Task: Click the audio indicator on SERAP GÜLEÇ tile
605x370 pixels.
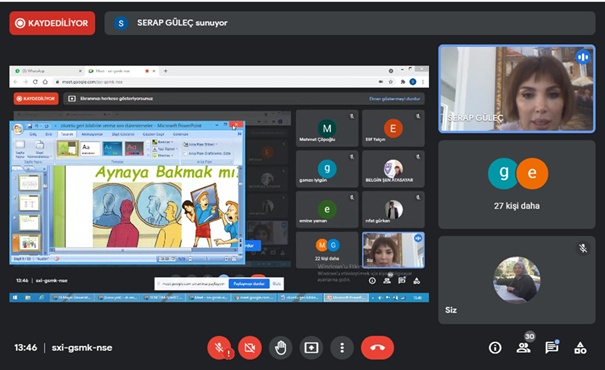Action: click(583, 57)
